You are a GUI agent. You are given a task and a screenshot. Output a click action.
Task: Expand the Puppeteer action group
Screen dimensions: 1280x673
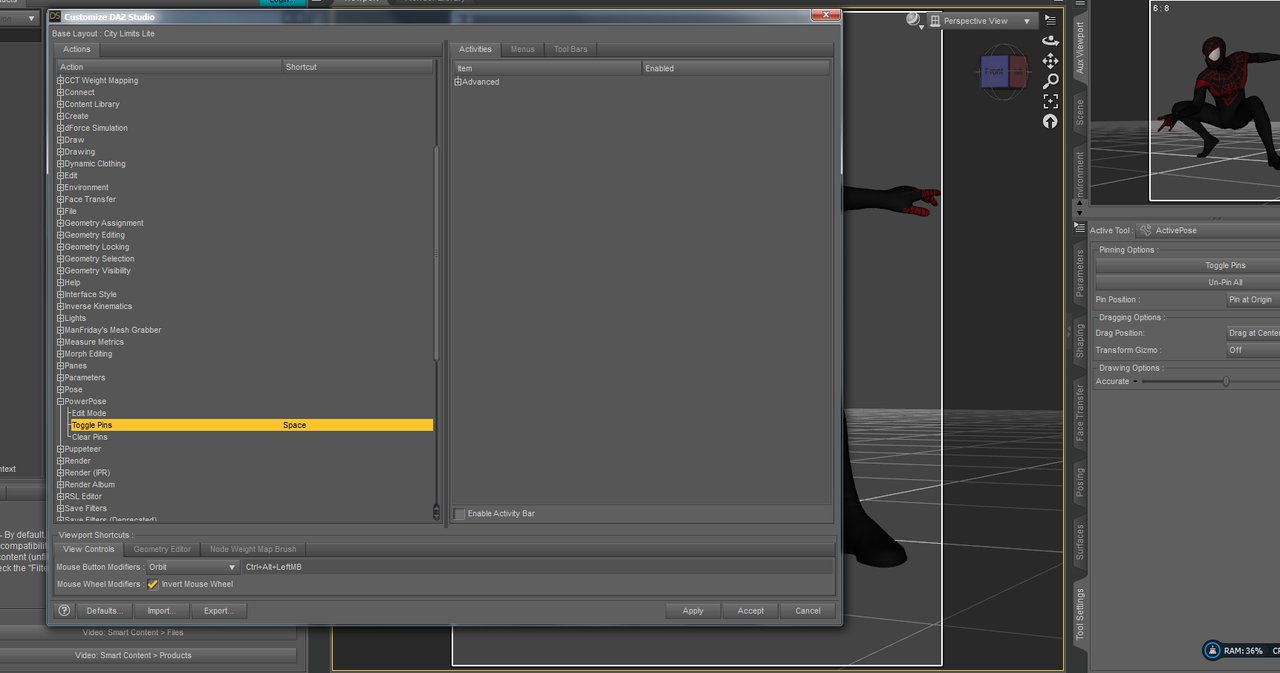(60, 449)
